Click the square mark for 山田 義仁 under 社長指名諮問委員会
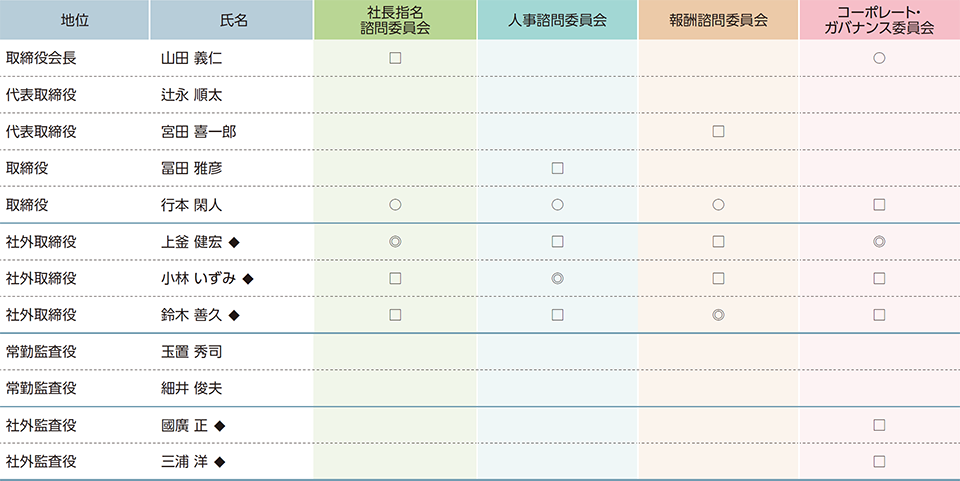This screenshot has width=960, height=481. click(395, 58)
